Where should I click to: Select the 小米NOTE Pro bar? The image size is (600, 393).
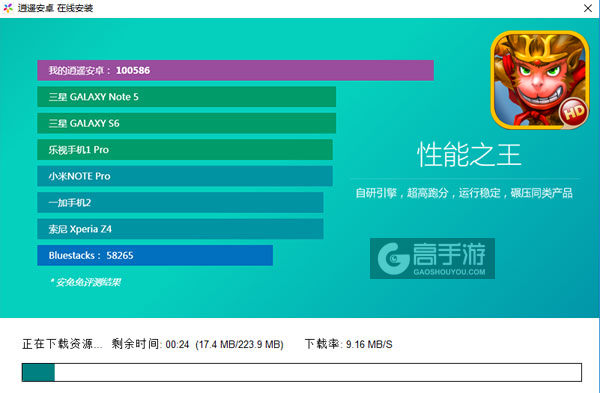[x=185, y=176]
